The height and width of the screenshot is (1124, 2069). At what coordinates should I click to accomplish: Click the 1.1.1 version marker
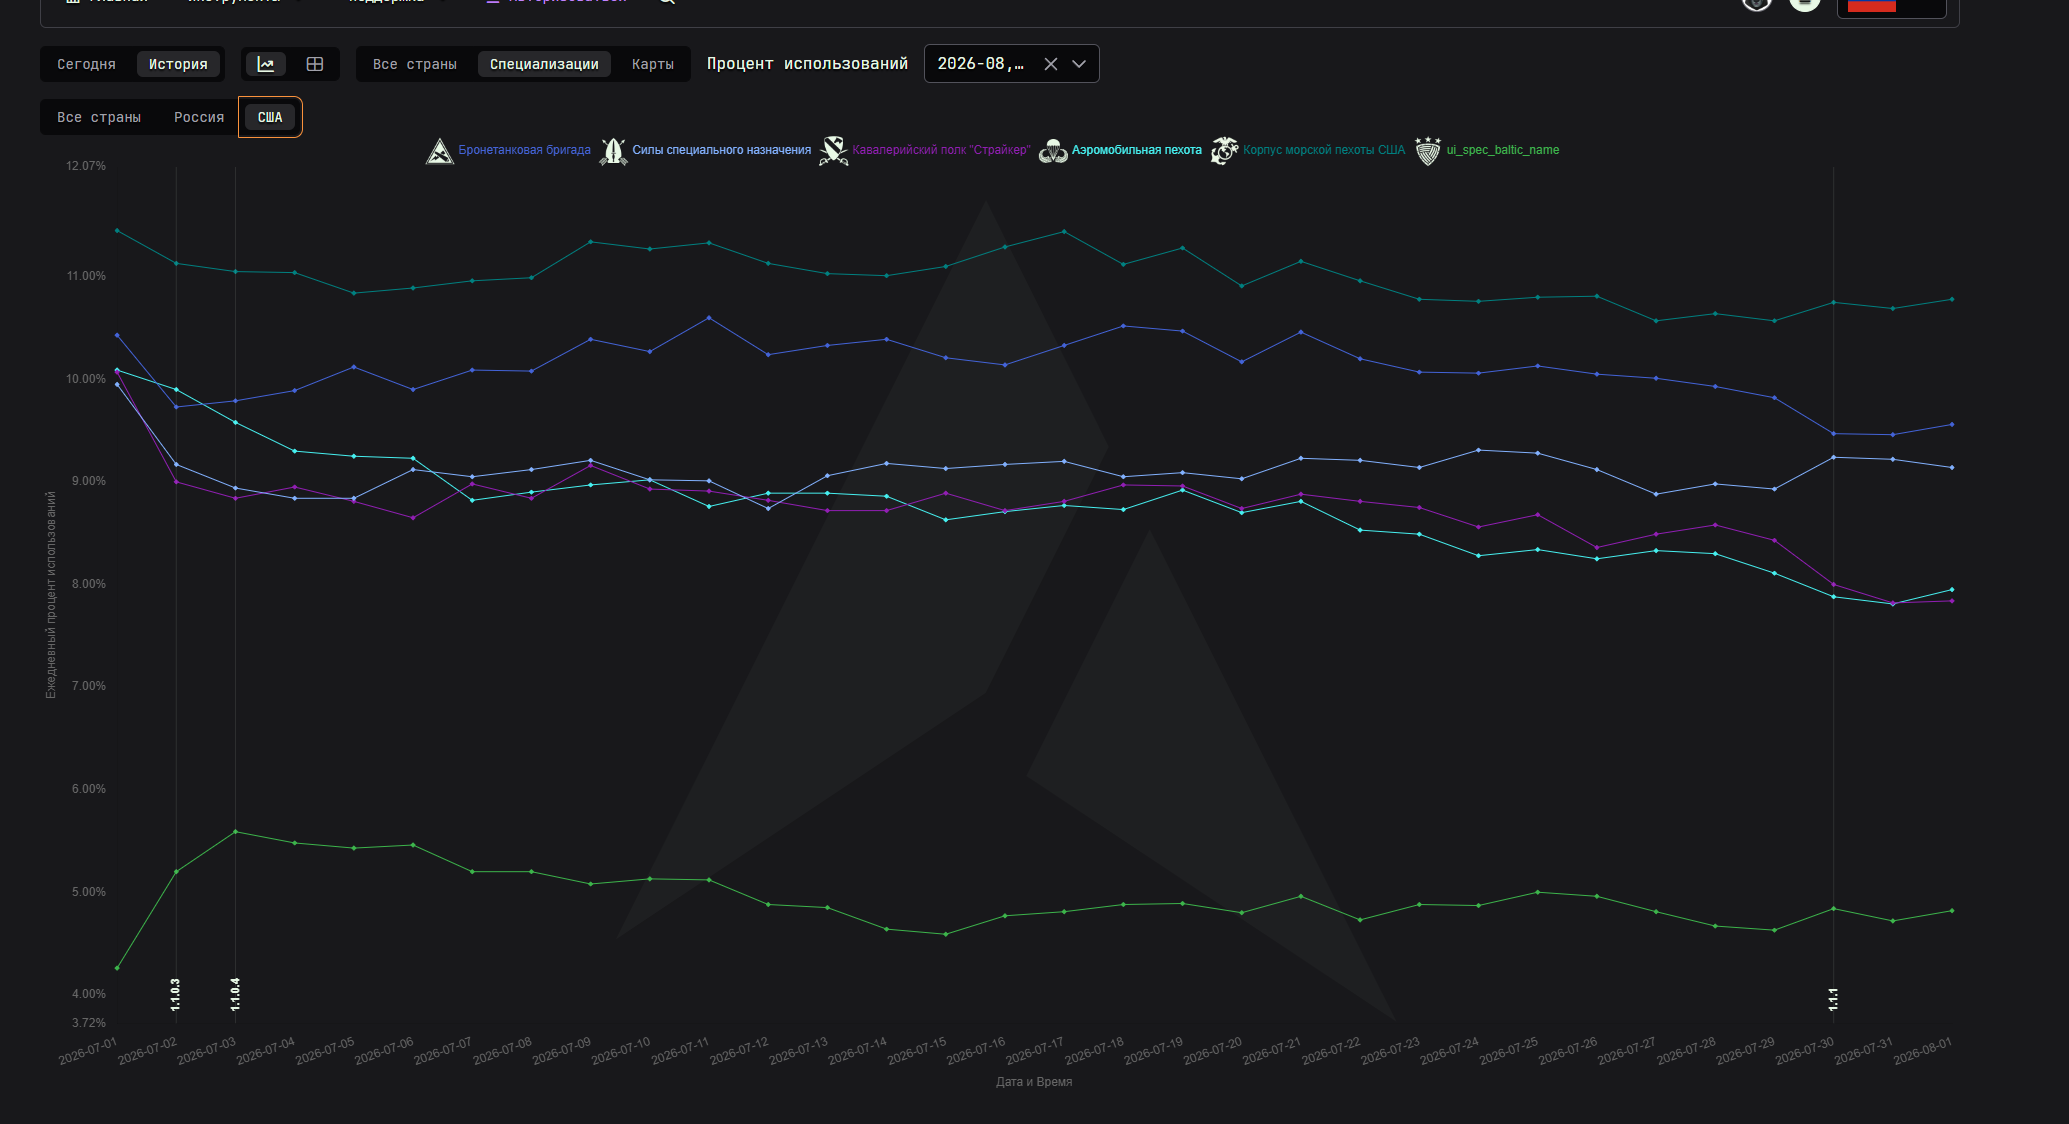click(x=1833, y=999)
